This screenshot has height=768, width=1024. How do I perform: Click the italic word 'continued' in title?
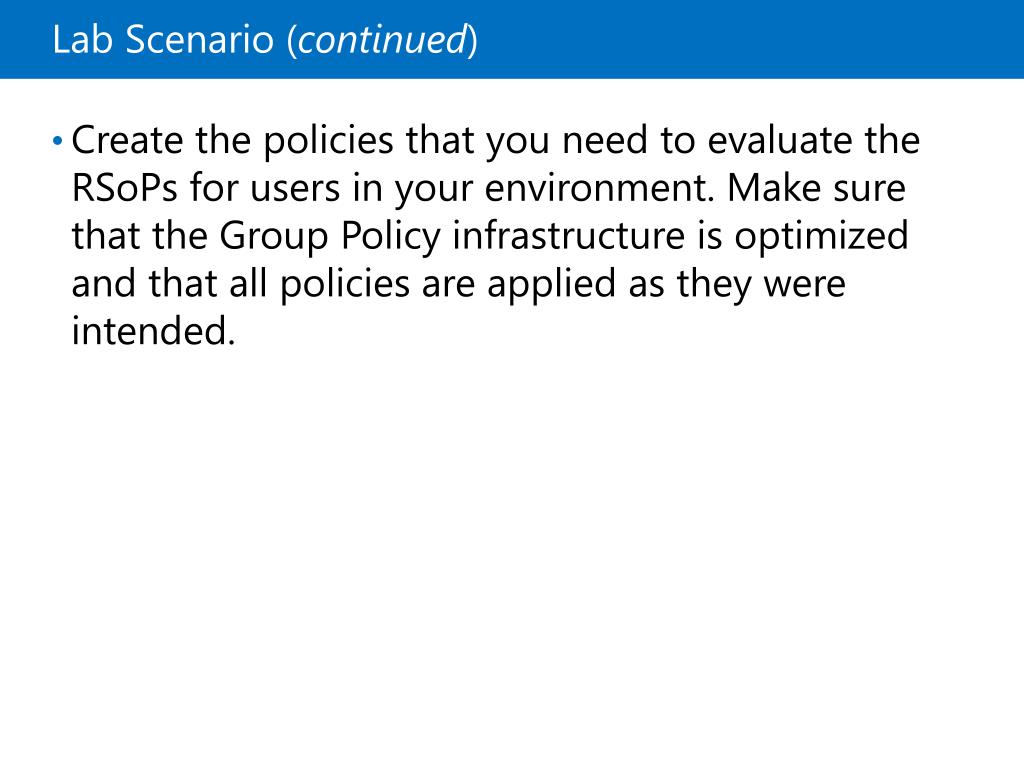tap(383, 40)
